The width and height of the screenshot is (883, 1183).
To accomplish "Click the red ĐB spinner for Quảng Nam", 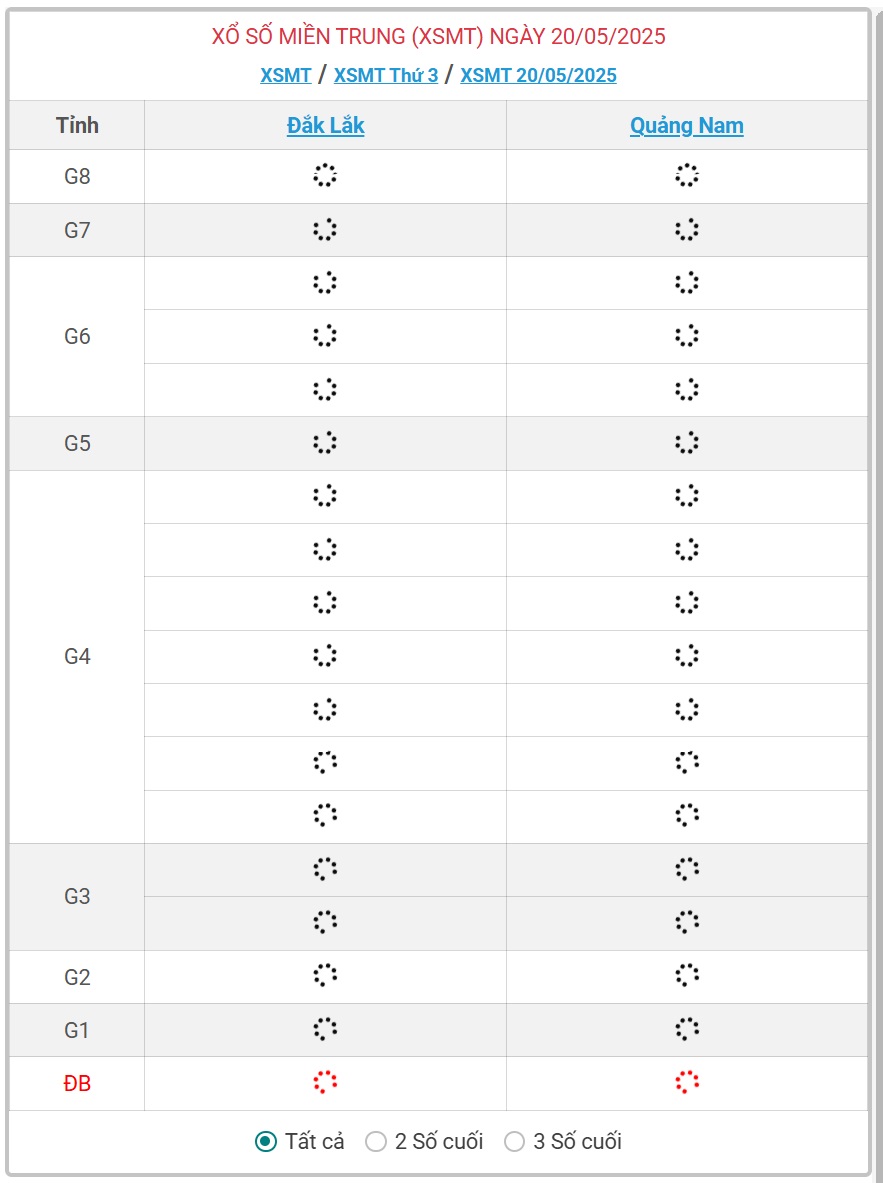I will coord(687,1083).
